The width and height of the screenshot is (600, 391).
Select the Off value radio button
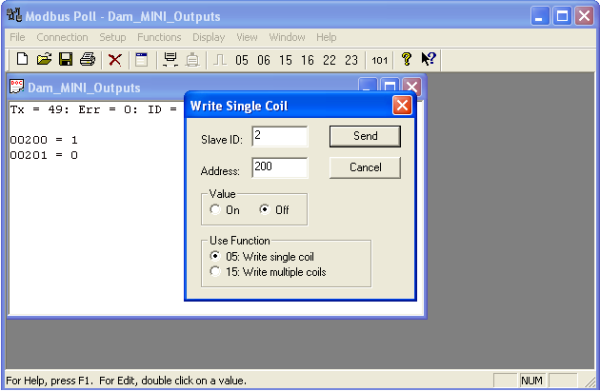tap(264, 210)
